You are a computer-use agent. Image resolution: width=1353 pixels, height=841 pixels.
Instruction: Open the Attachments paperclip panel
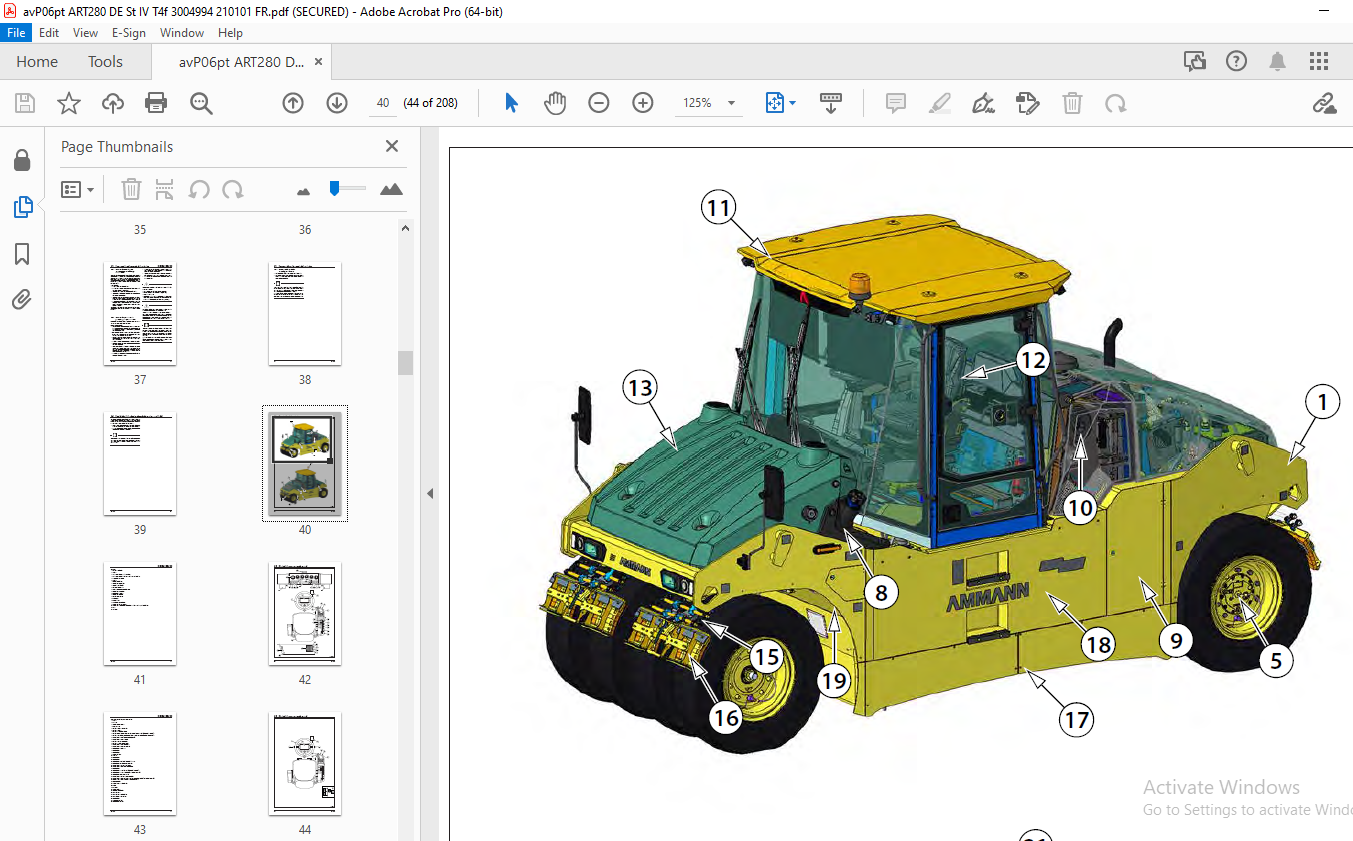22,299
